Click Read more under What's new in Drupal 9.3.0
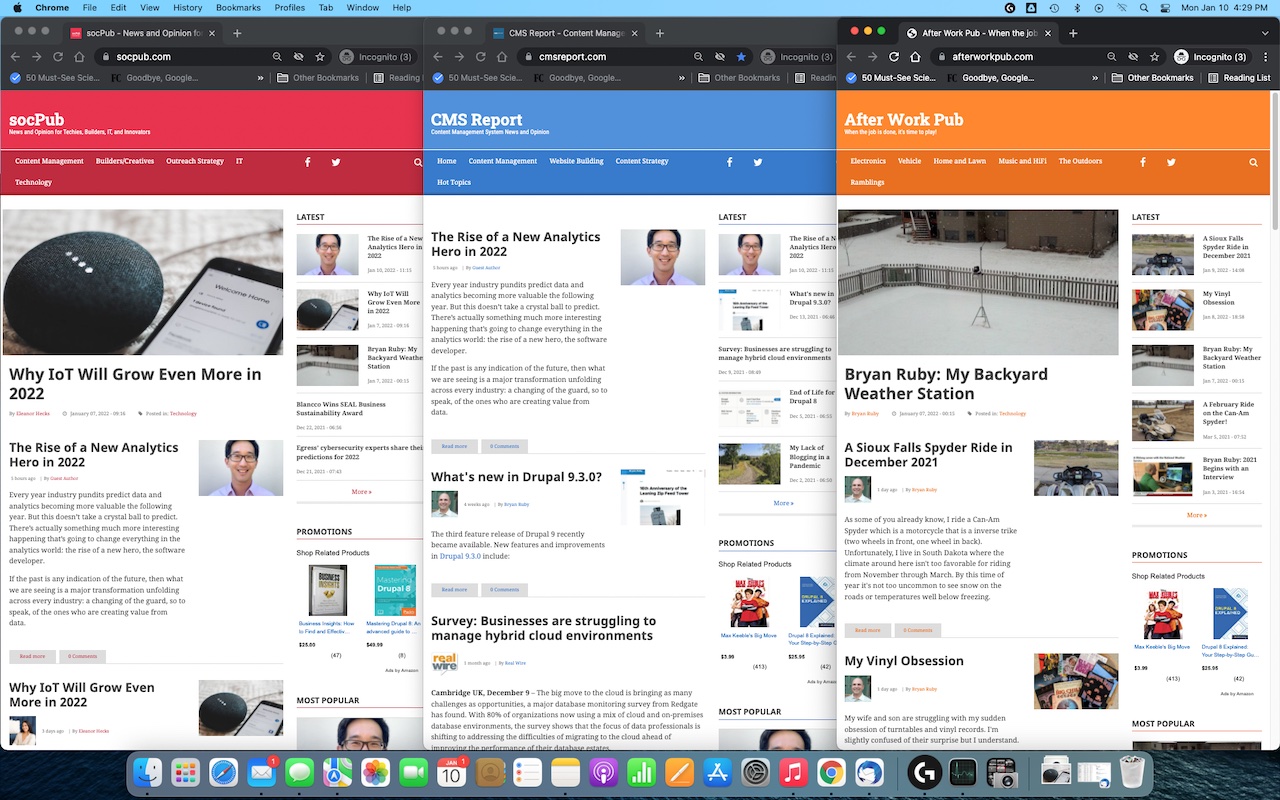Image resolution: width=1280 pixels, height=800 pixels. pyautogui.click(x=454, y=590)
